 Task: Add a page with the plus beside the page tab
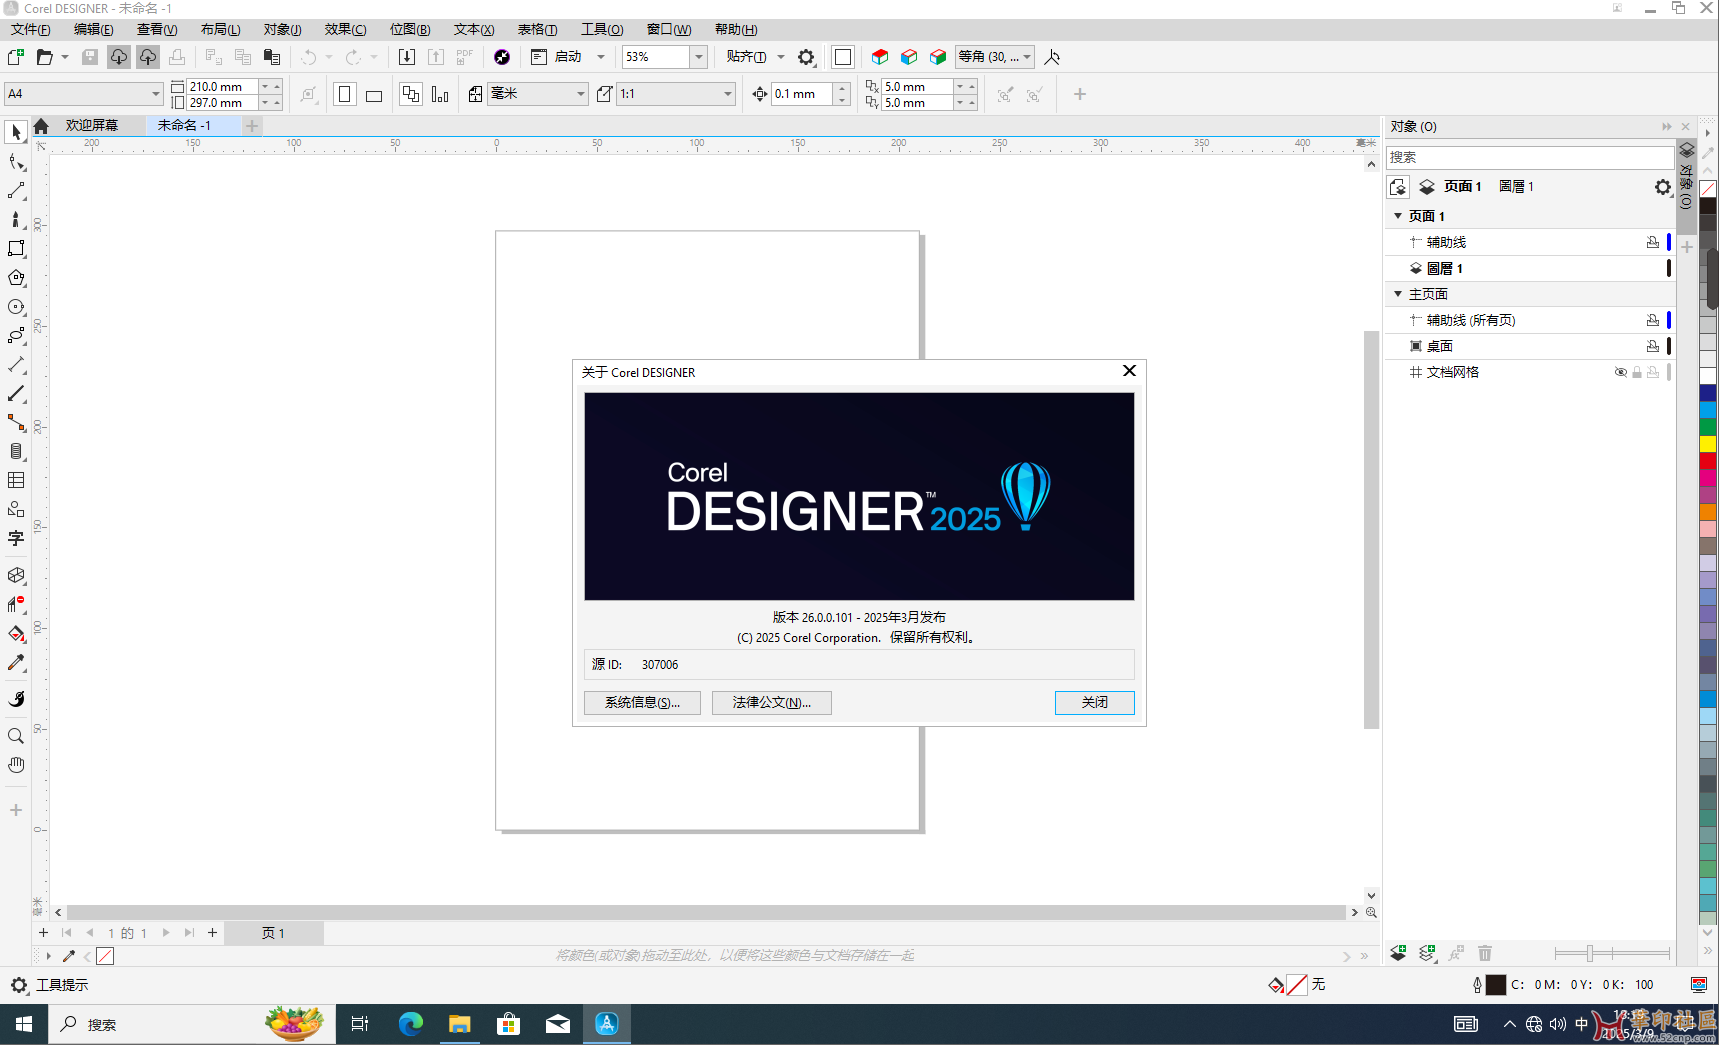tap(212, 933)
